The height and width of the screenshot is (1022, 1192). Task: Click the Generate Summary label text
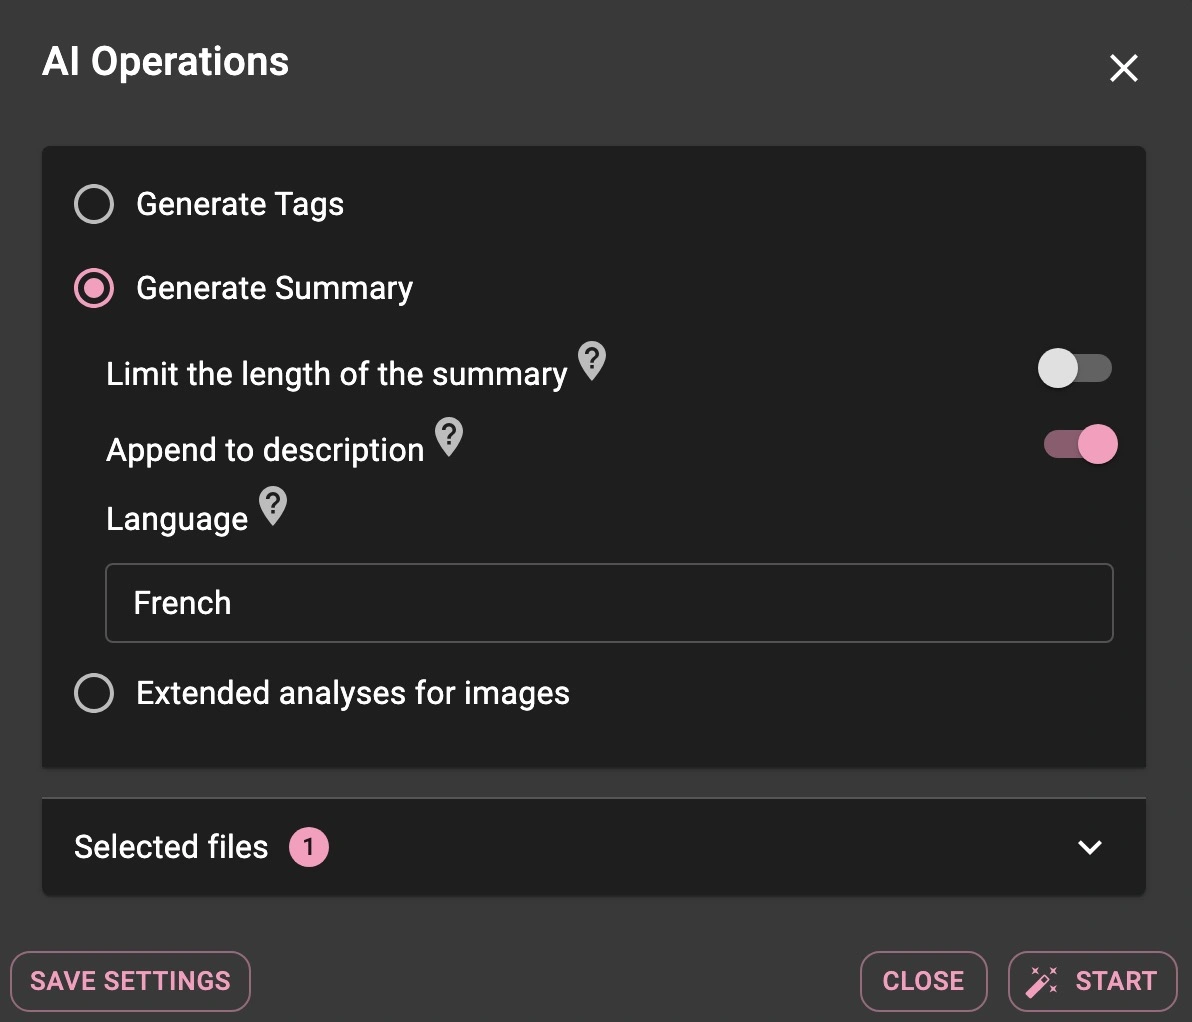(274, 288)
